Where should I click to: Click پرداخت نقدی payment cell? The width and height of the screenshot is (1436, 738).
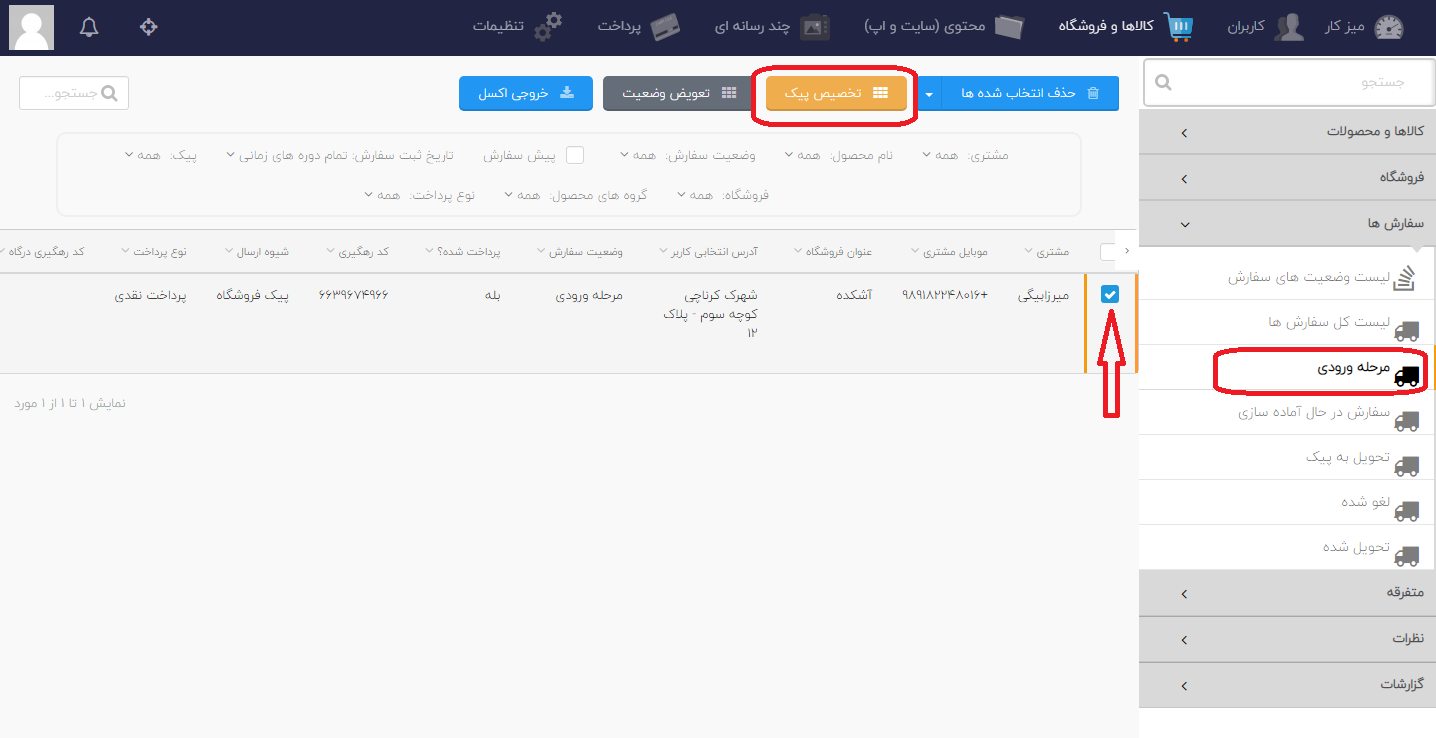[151, 295]
